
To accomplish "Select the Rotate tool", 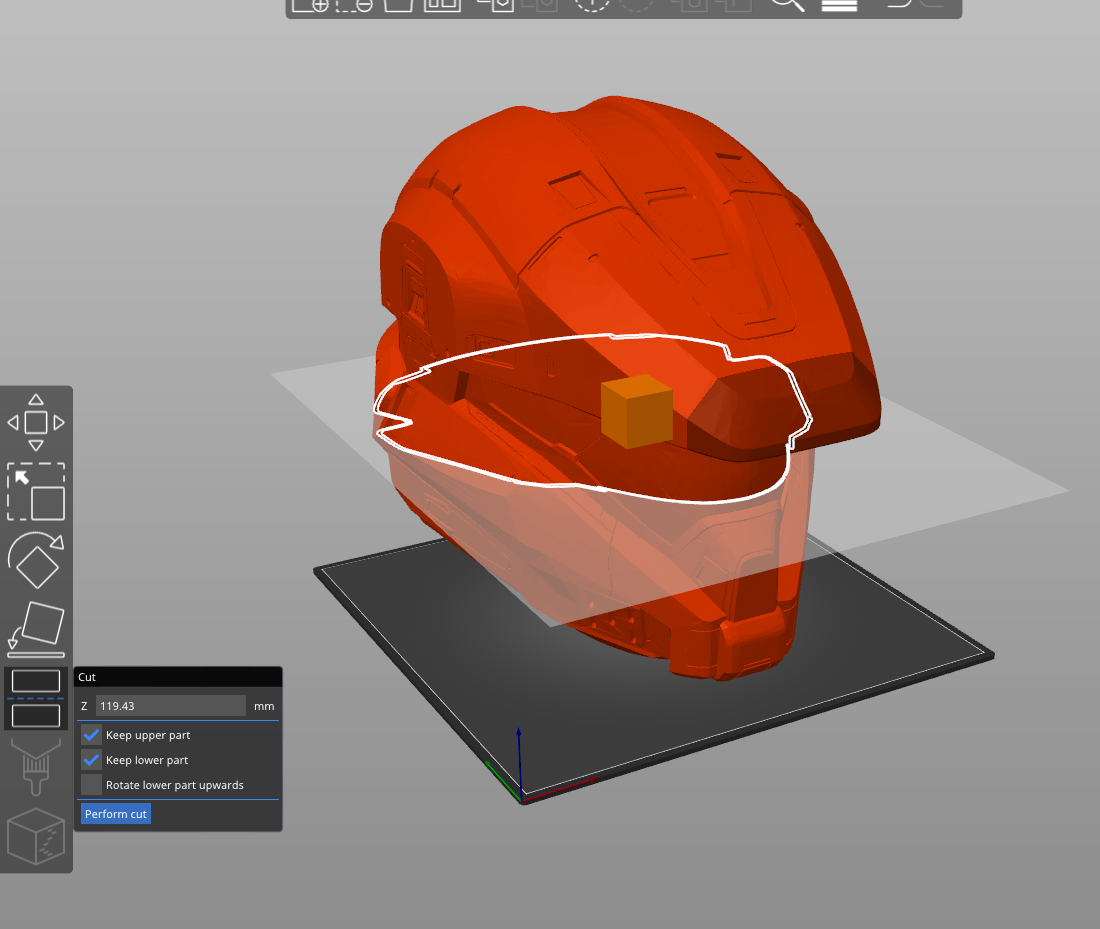I will click(36, 560).
